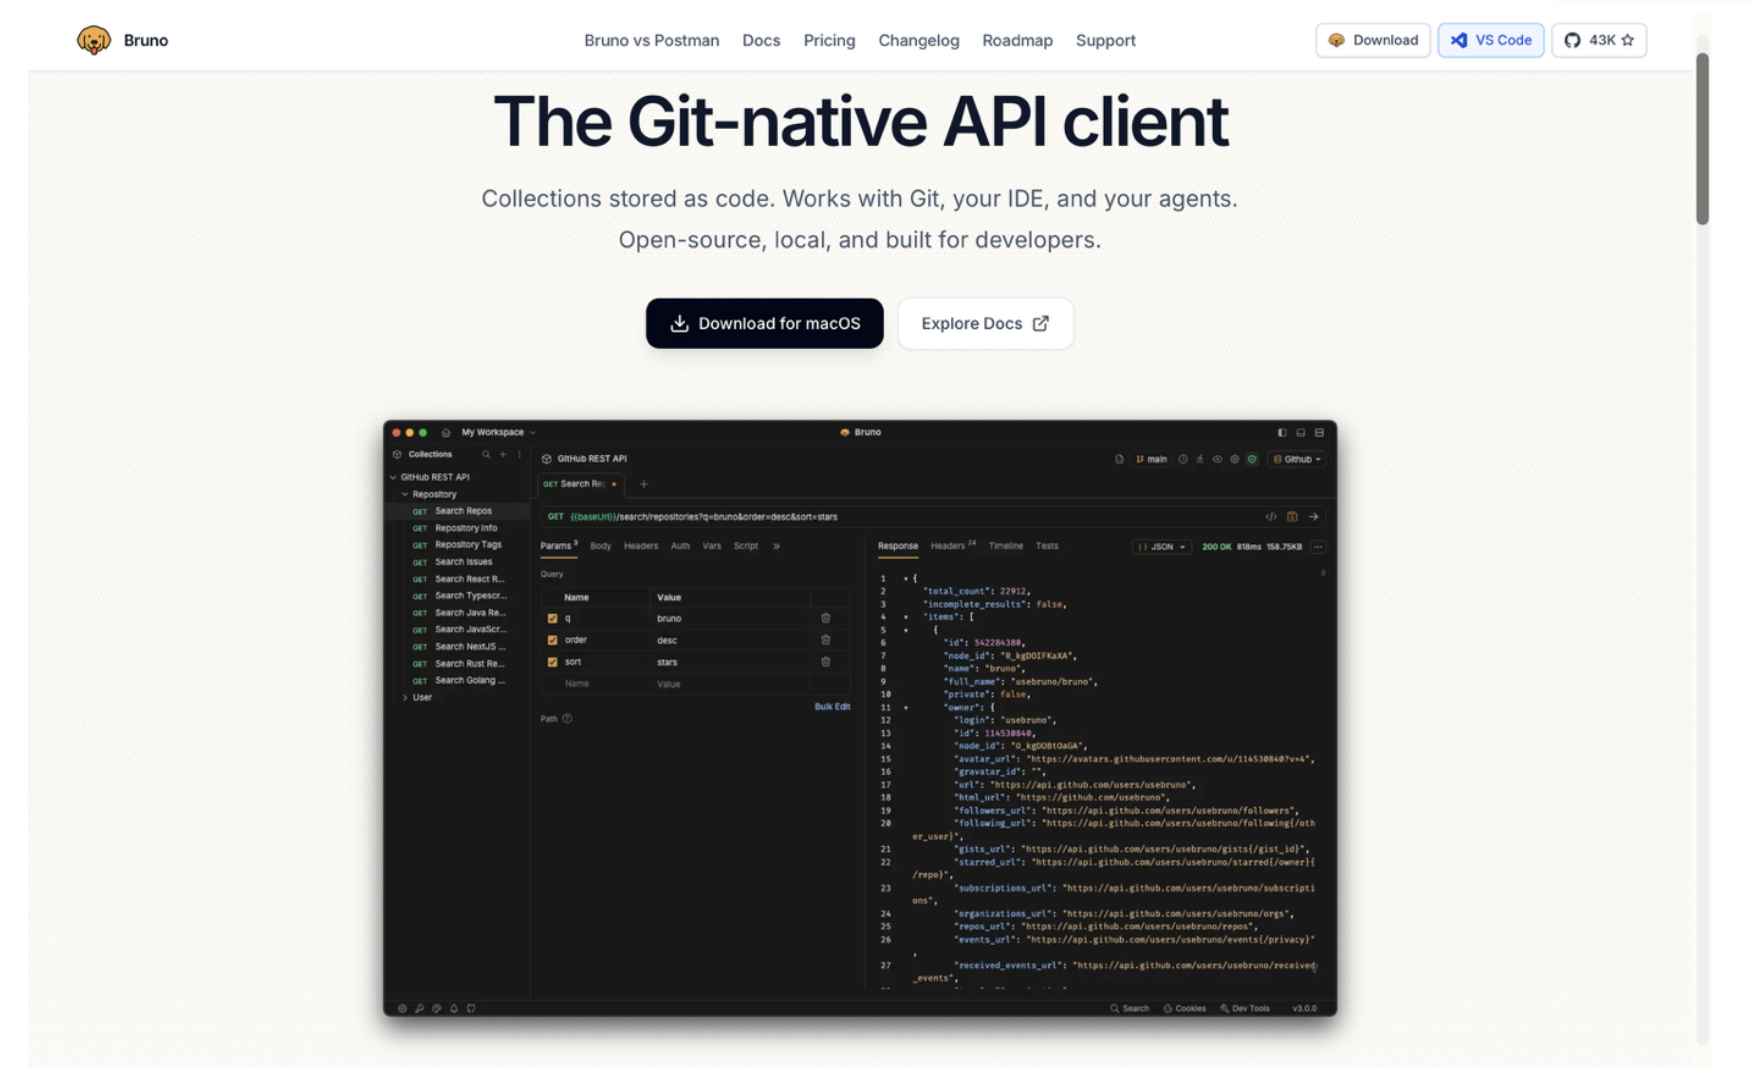
Task: Open the Pricing page from navigation
Action: [829, 40]
